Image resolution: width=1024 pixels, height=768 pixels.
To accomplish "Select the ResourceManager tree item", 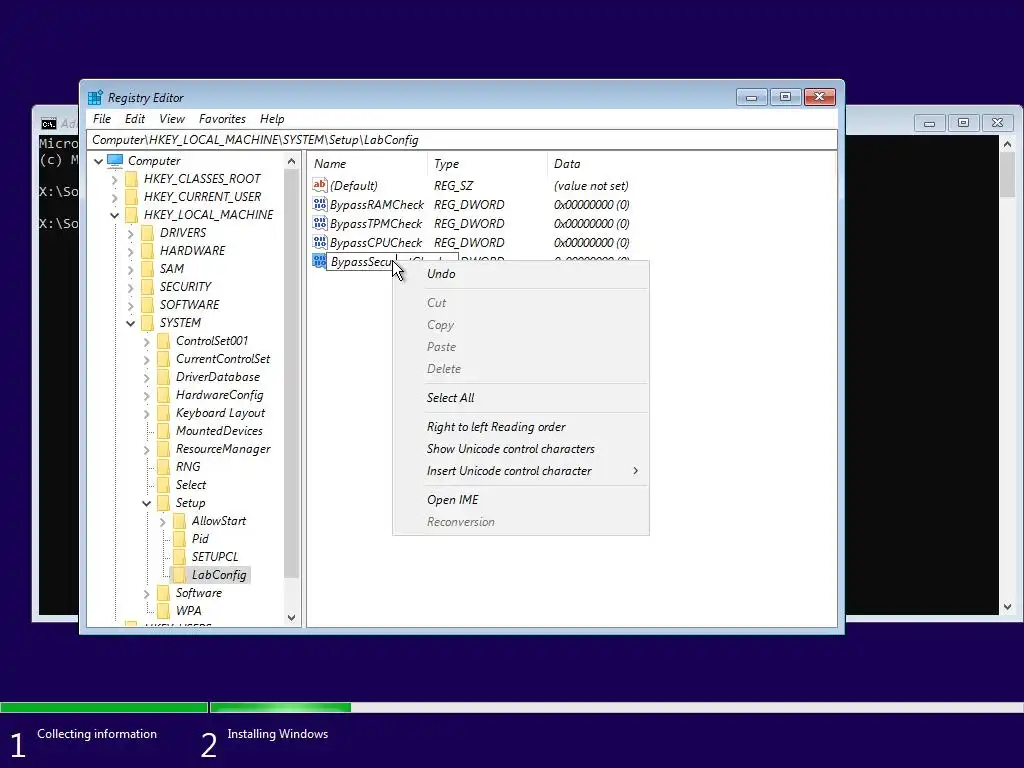I will pyautogui.click(x=223, y=449).
